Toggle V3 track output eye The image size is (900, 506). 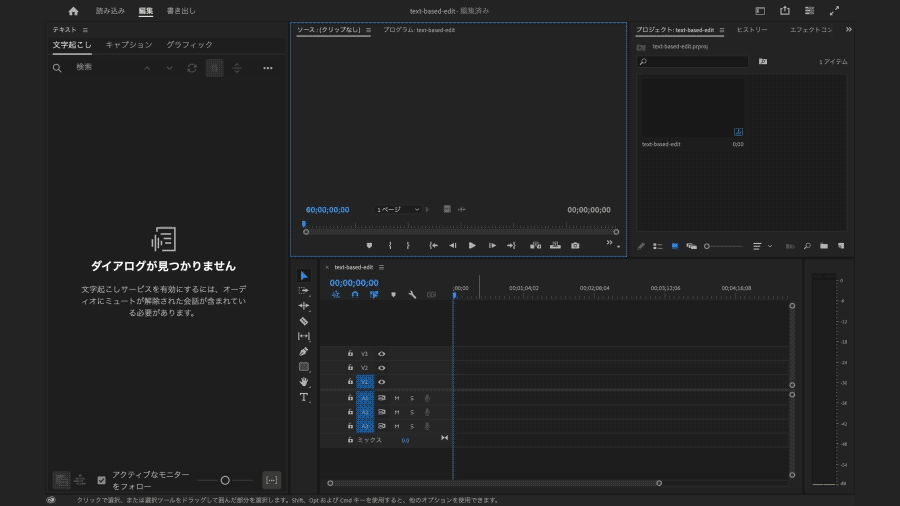coord(381,354)
